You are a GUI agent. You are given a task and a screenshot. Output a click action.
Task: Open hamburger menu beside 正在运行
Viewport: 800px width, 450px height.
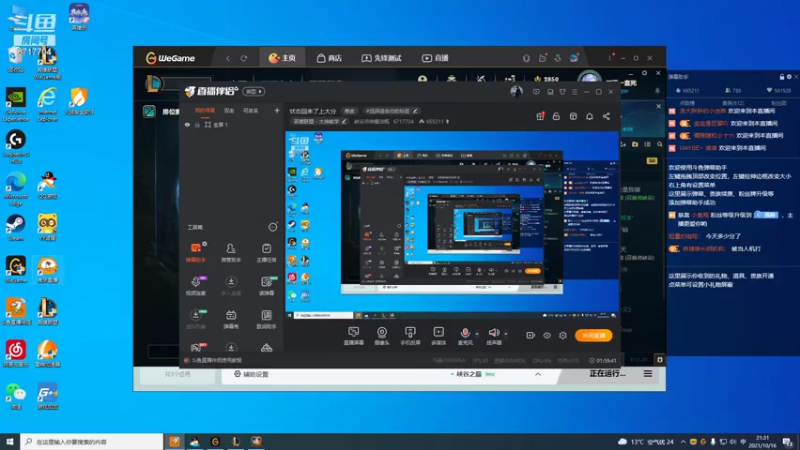click(x=647, y=374)
